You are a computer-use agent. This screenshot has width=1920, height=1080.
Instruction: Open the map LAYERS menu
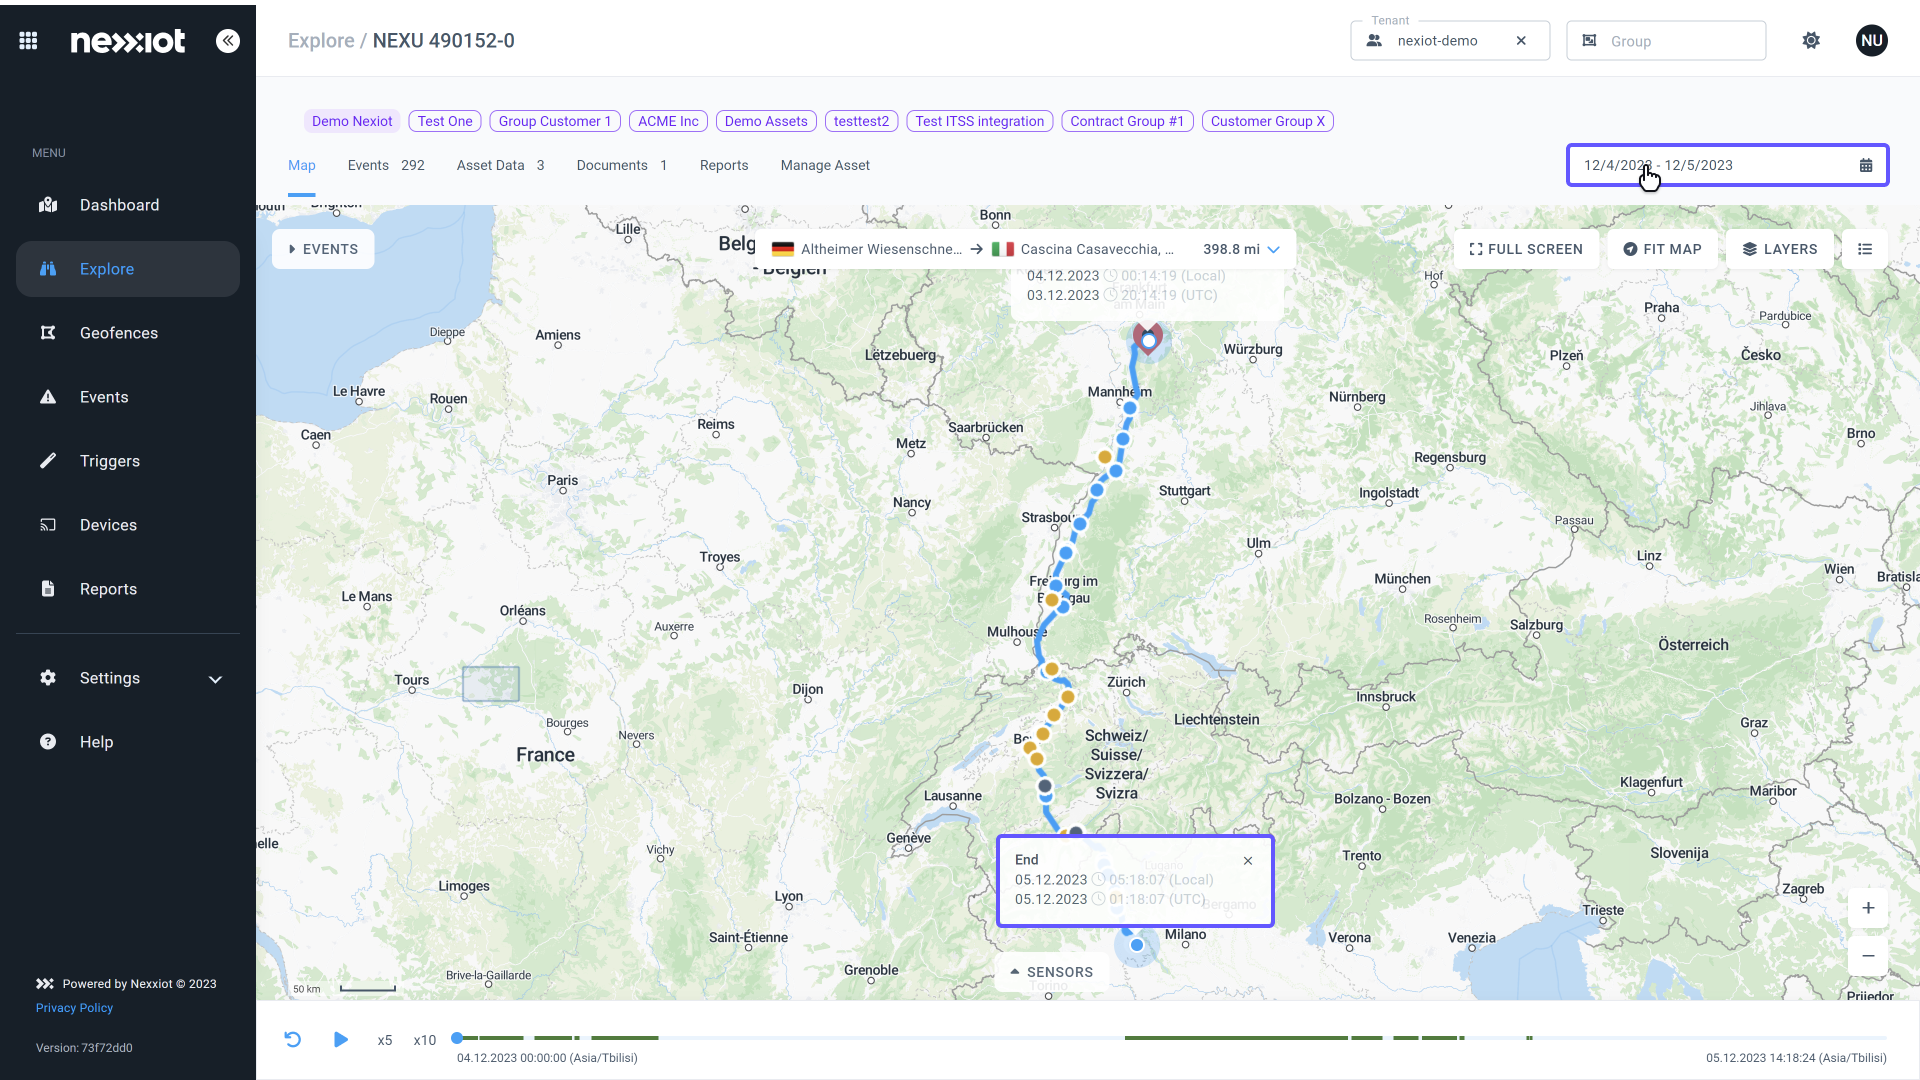click(x=1780, y=249)
